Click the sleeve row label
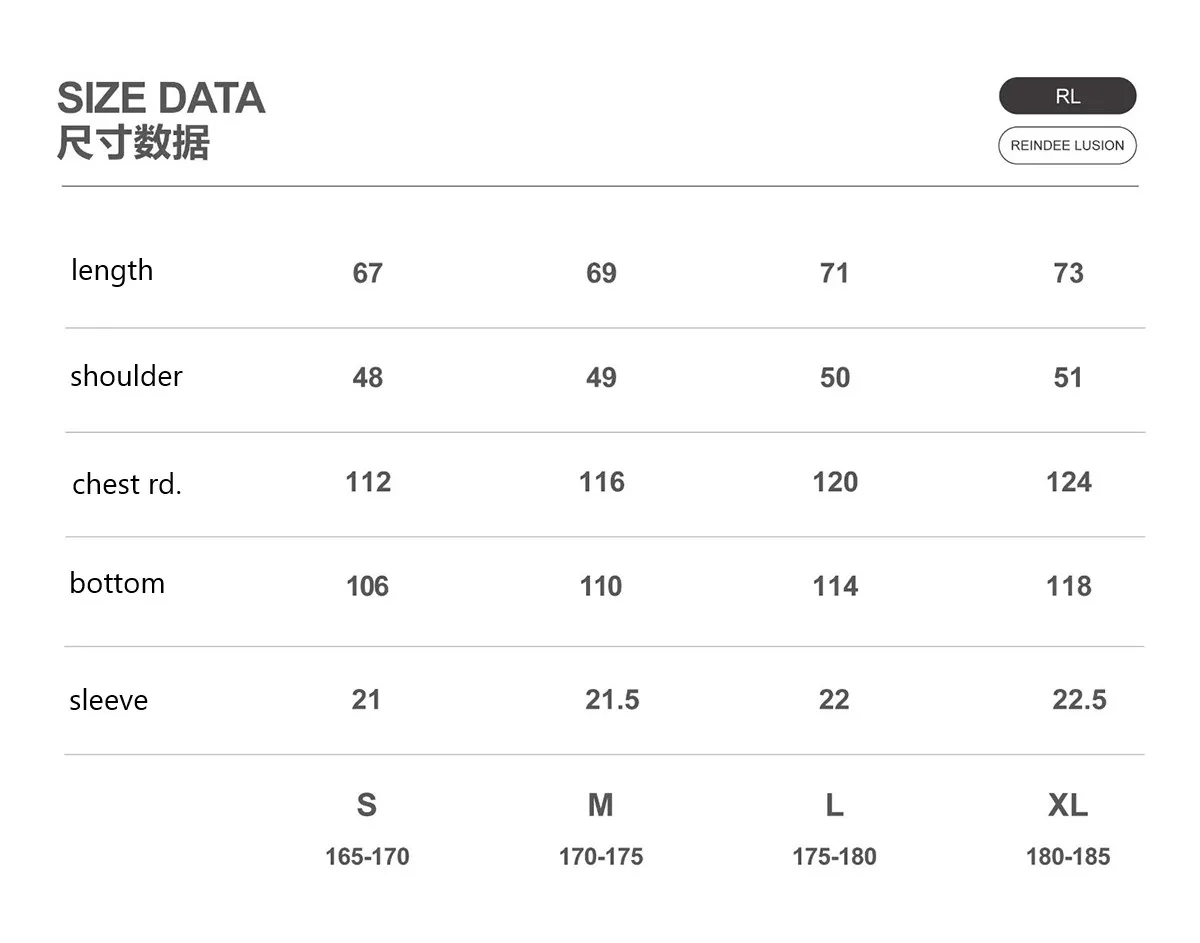 [x=108, y=700]
